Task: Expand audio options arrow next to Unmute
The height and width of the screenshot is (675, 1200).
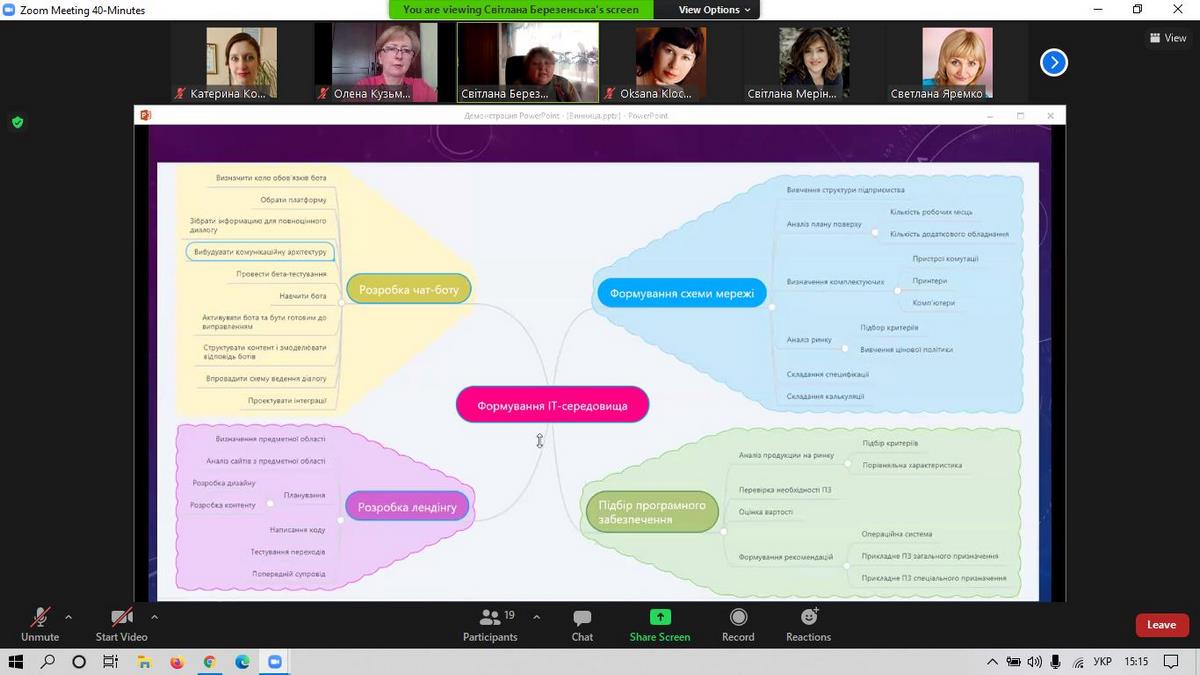Action: [68, 617]
